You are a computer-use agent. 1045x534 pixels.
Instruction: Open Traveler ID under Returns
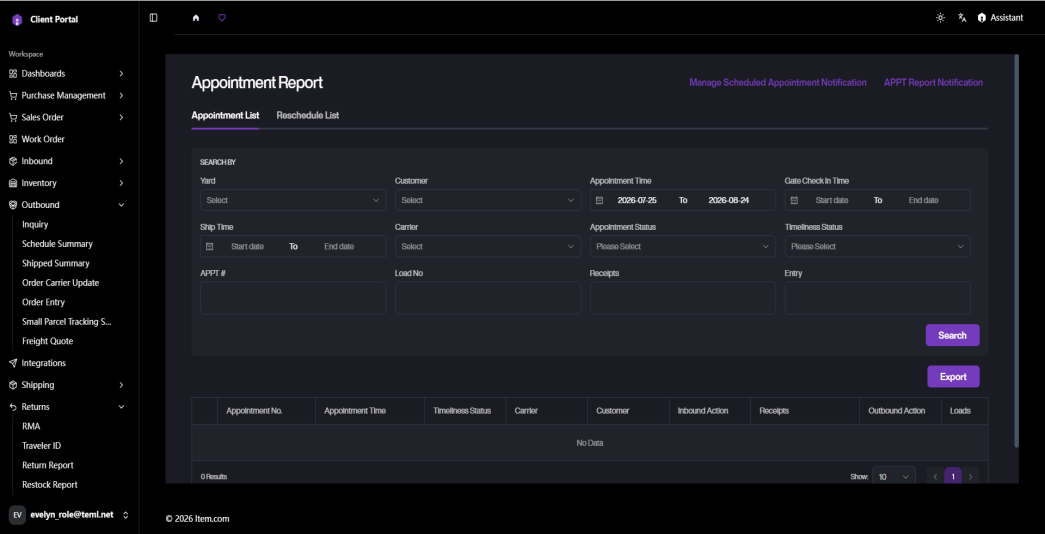42,445
